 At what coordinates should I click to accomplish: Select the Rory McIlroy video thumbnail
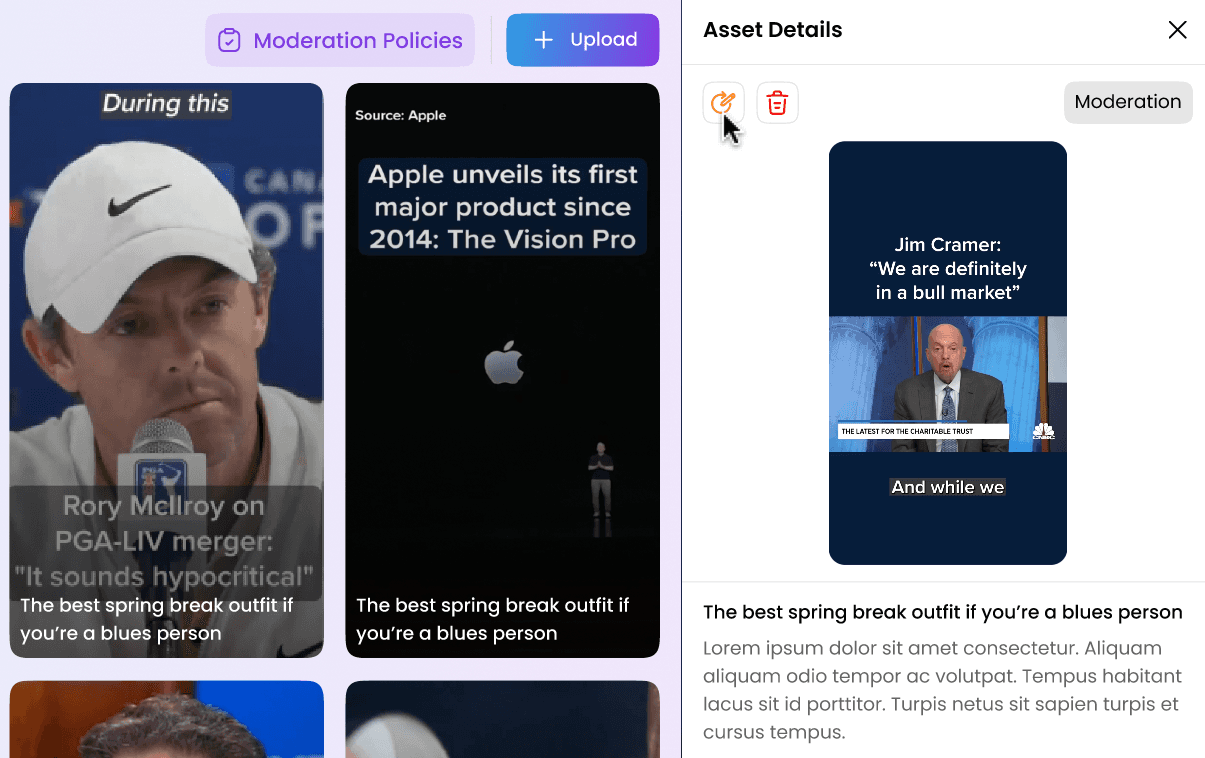tap(166, 370)
